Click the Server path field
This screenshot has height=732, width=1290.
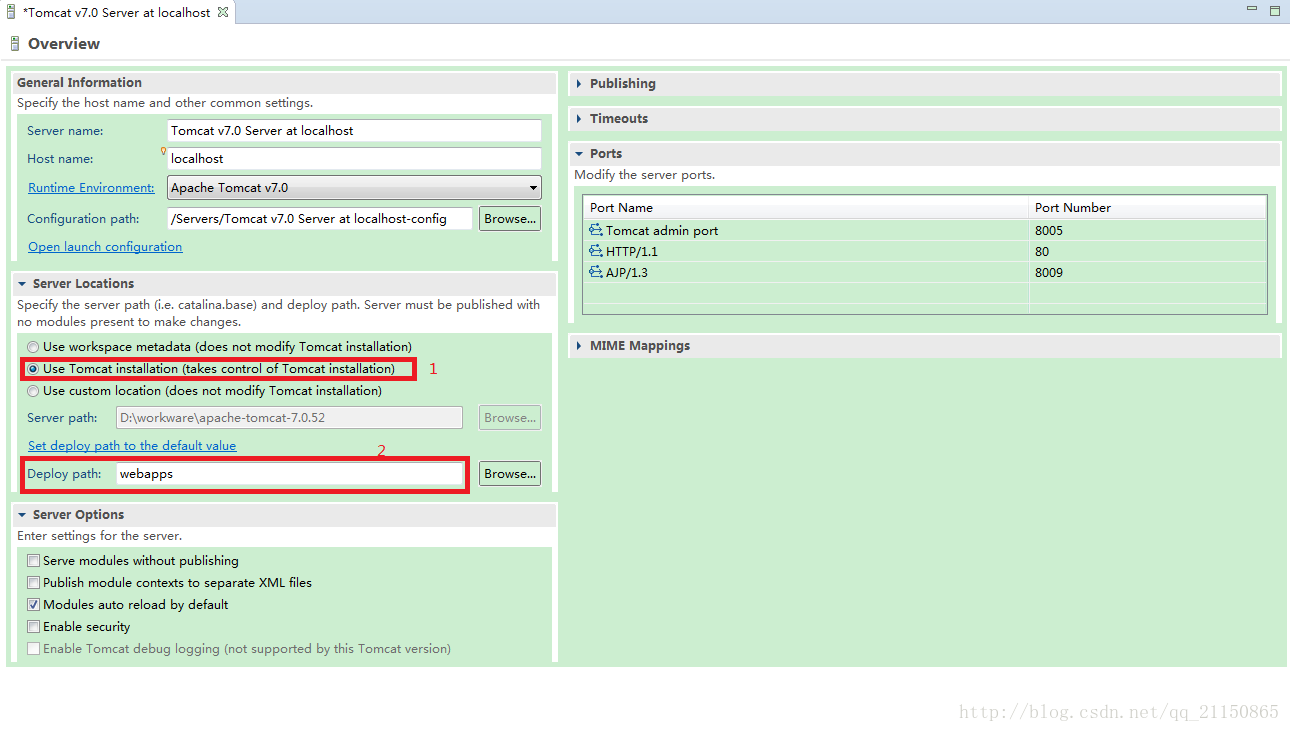tap(289, 418)
